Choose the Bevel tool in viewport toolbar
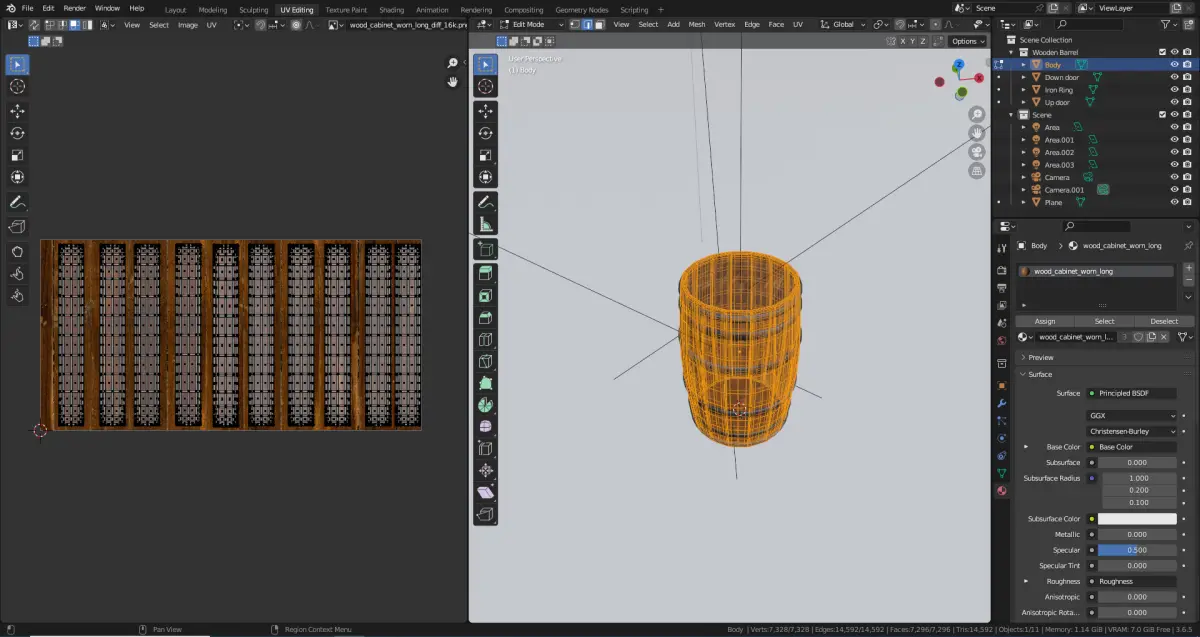Screen dimensions: 1200x637 point(485,317)
